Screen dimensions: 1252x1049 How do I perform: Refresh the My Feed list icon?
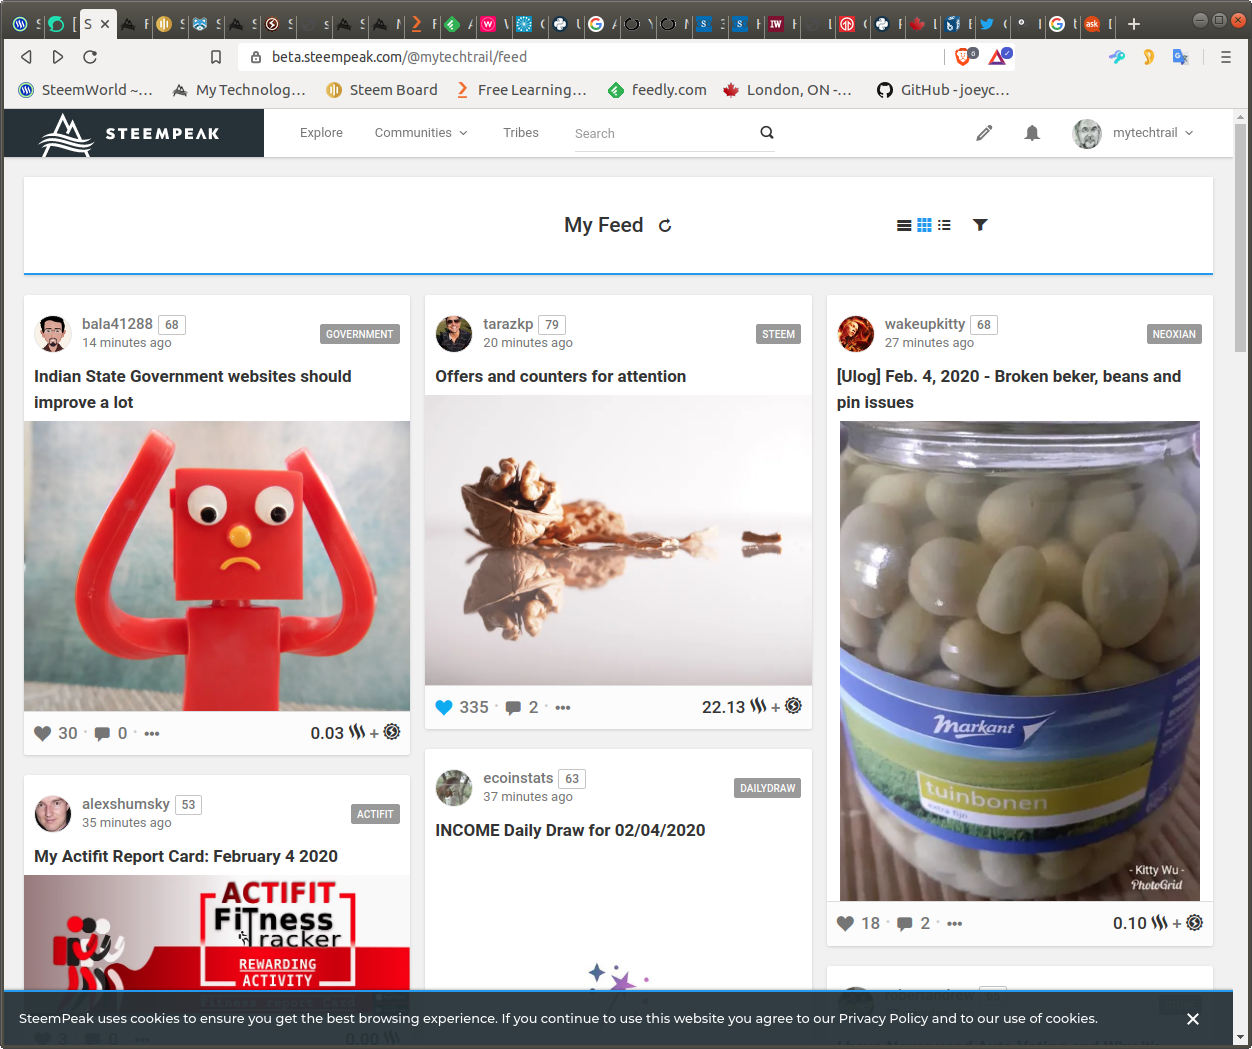(665, 226)
